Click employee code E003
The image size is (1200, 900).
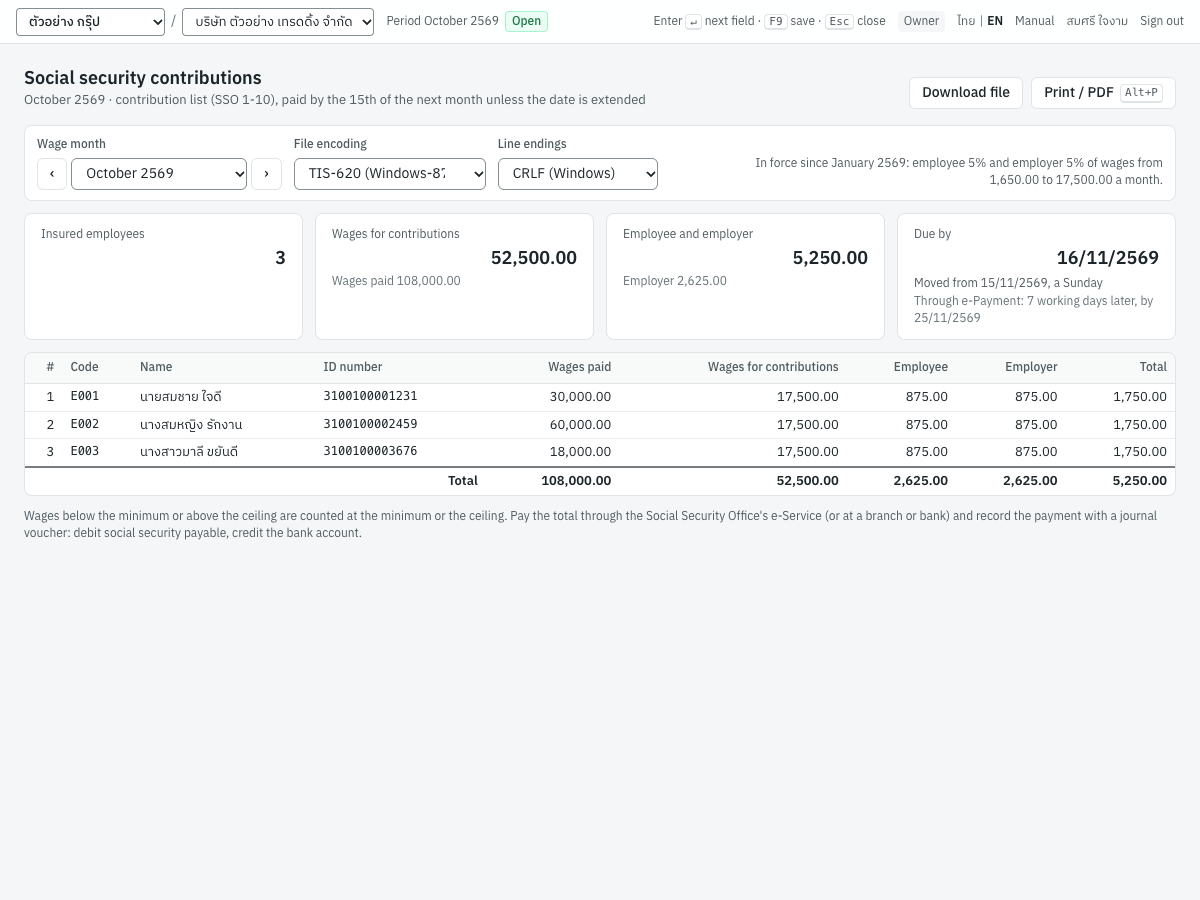(85, 452)
